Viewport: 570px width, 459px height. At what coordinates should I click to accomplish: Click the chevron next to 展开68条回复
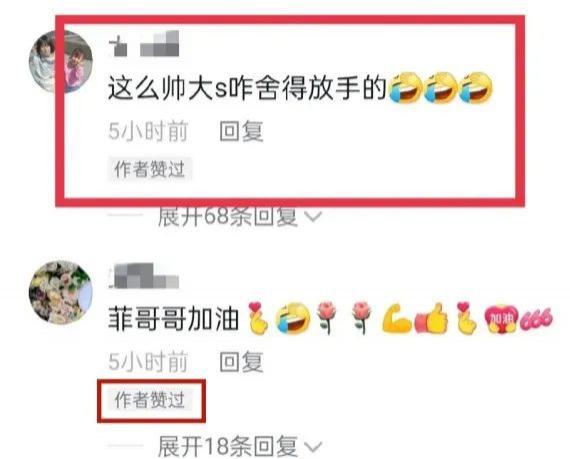pyautogui.click(x=313, y=217)
